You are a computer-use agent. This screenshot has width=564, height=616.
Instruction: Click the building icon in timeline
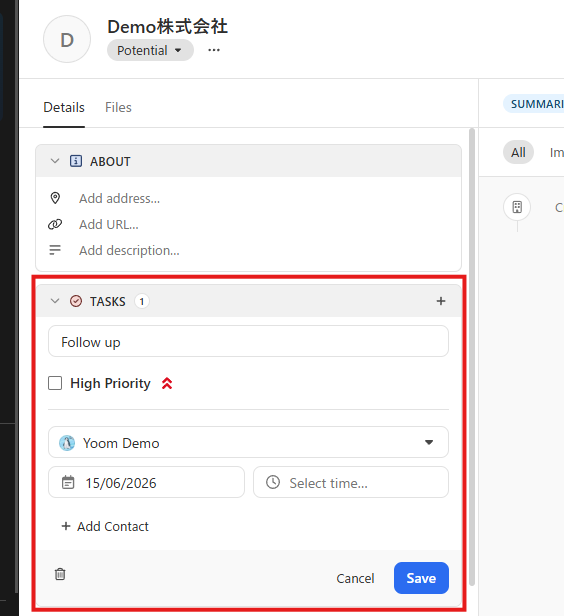(x=517, y=207)
